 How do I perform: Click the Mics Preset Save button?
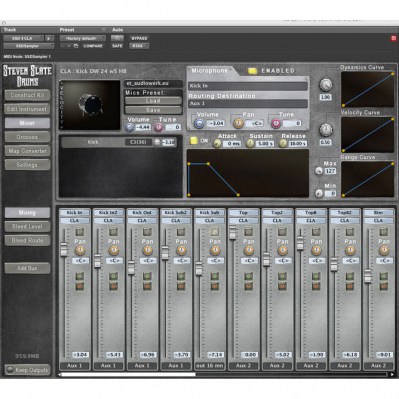click(153, 110)
